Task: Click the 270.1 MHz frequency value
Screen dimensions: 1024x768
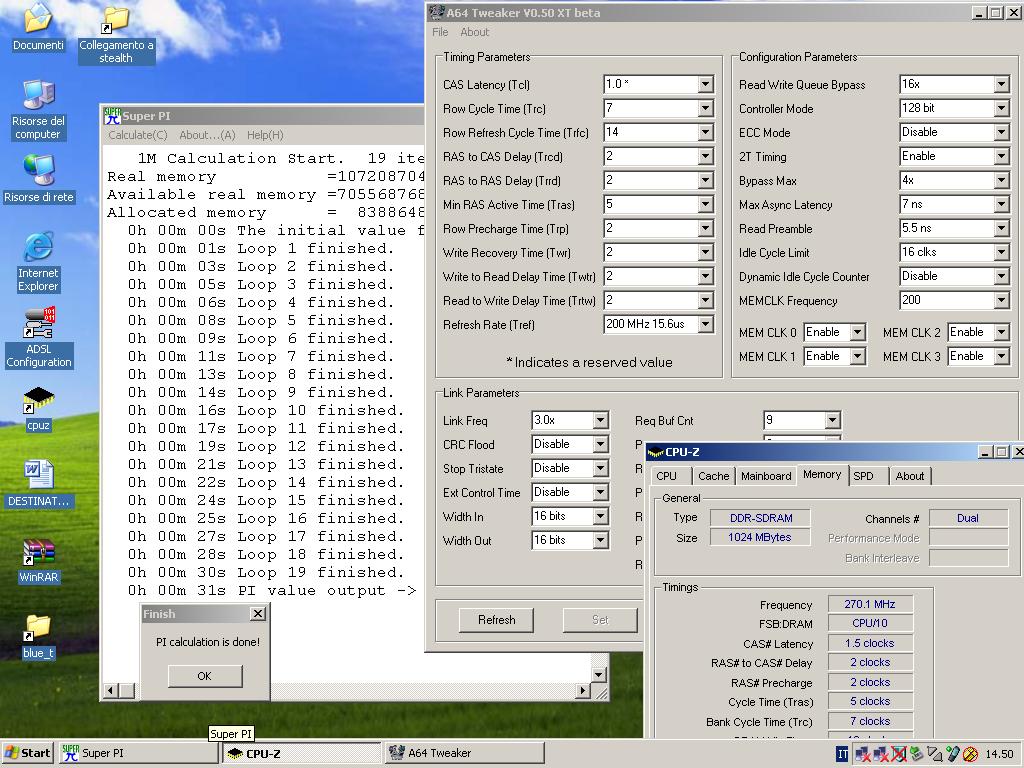Action: [870, 604]
